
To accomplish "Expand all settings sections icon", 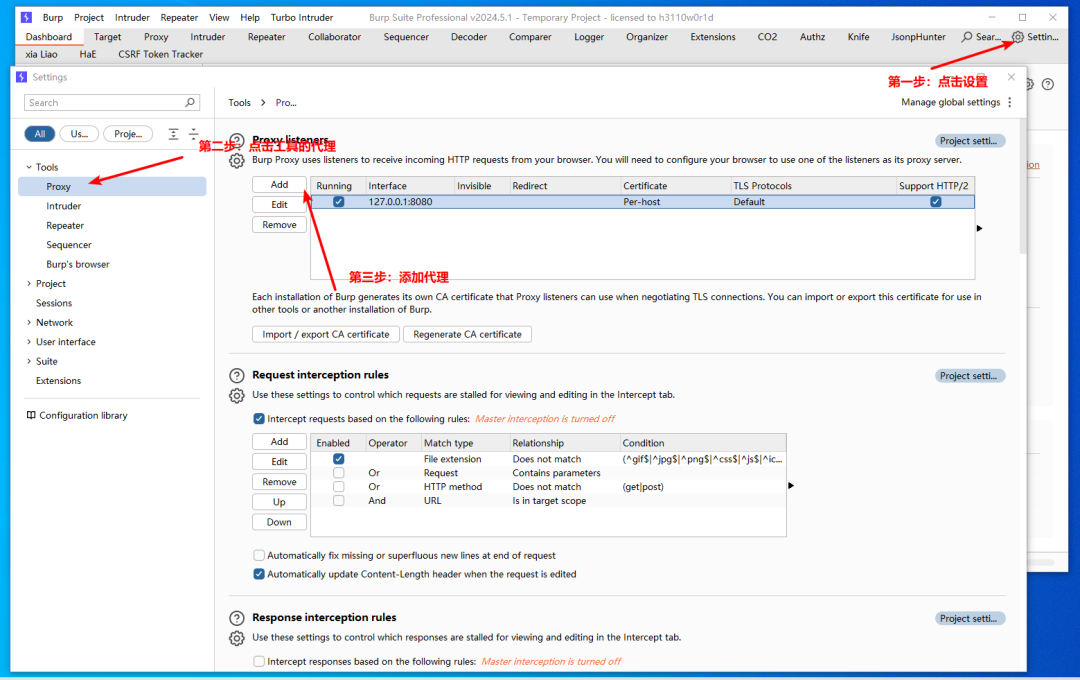I will pyautogui.click(x=174, y=134).
